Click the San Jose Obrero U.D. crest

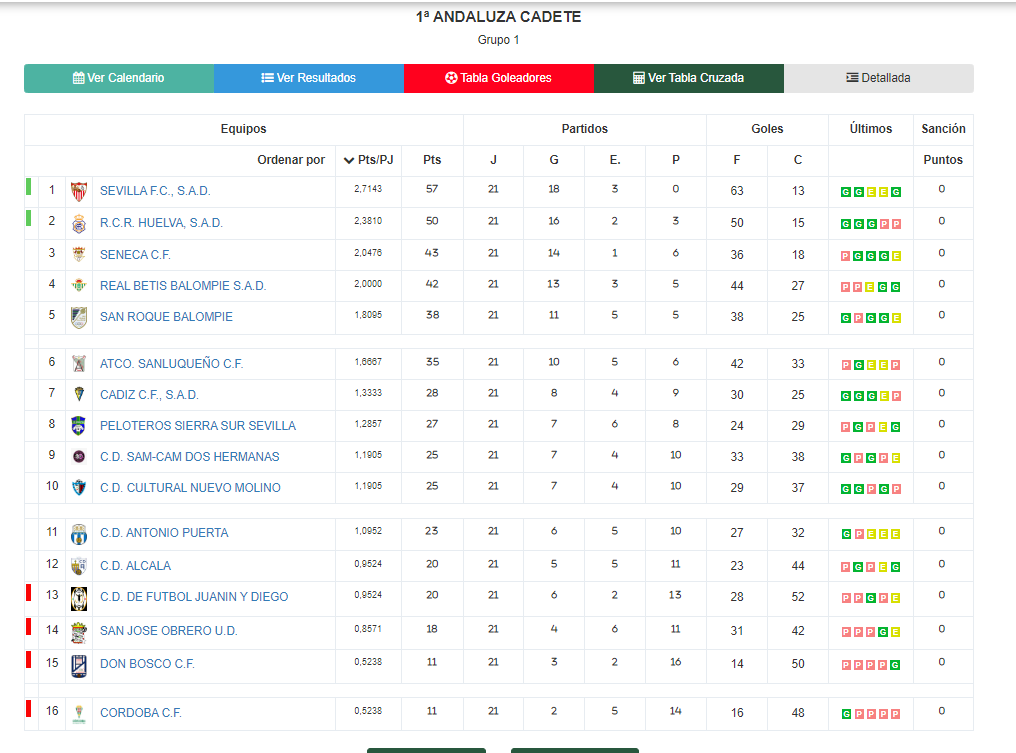coord(79,632)
